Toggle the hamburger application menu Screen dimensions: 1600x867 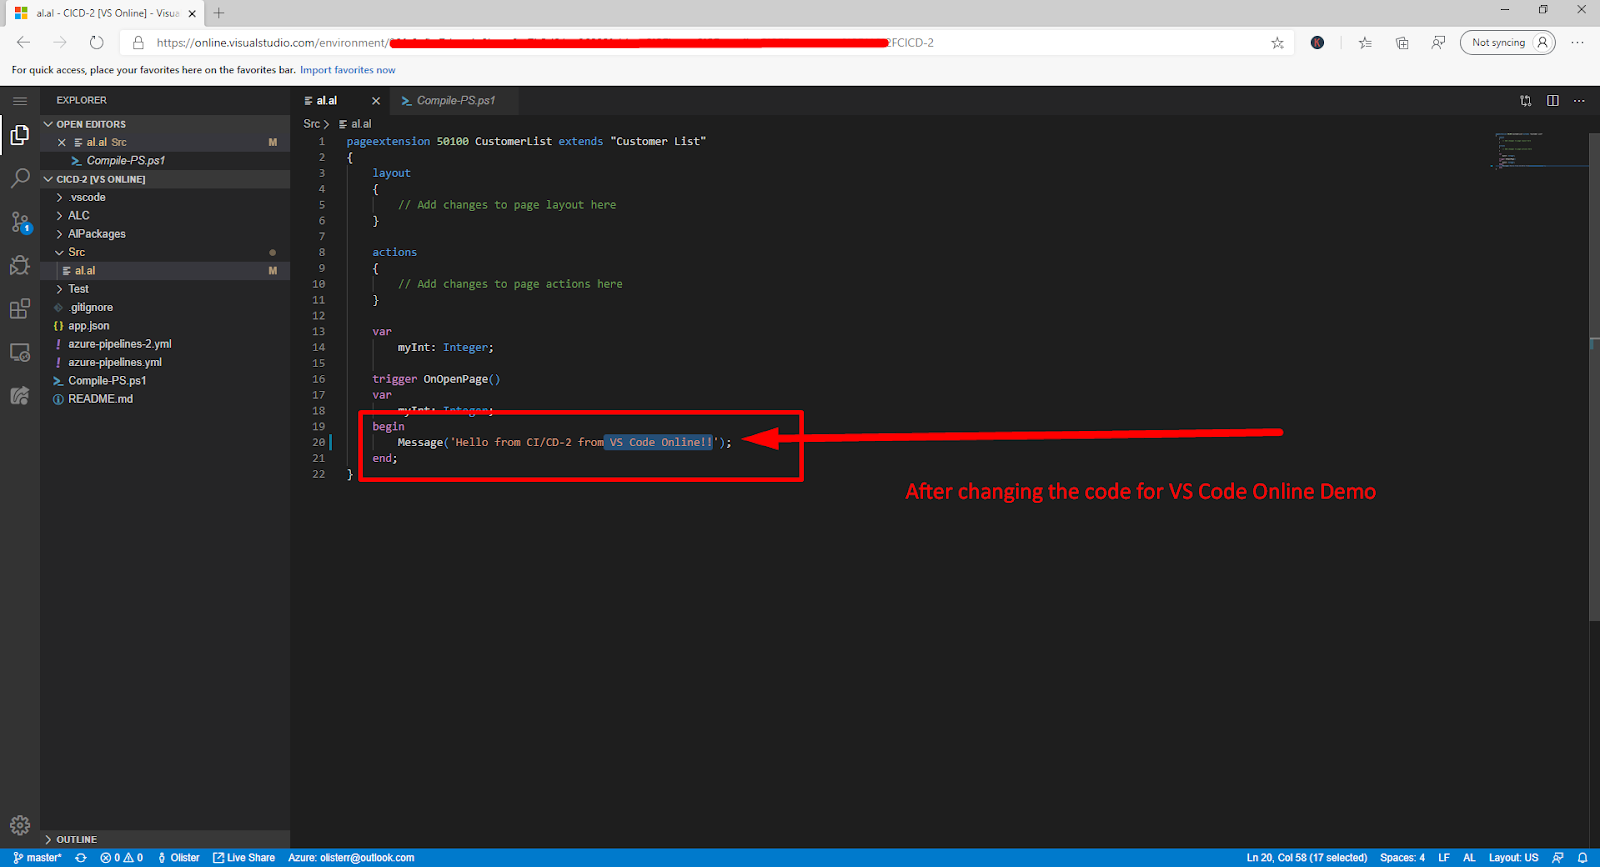[20, 101]
